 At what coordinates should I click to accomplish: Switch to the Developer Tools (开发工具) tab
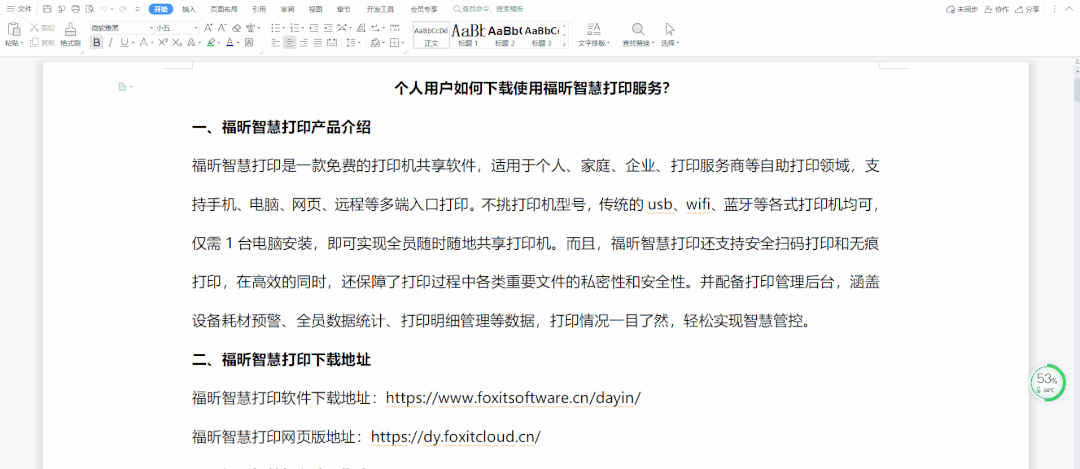380,9
